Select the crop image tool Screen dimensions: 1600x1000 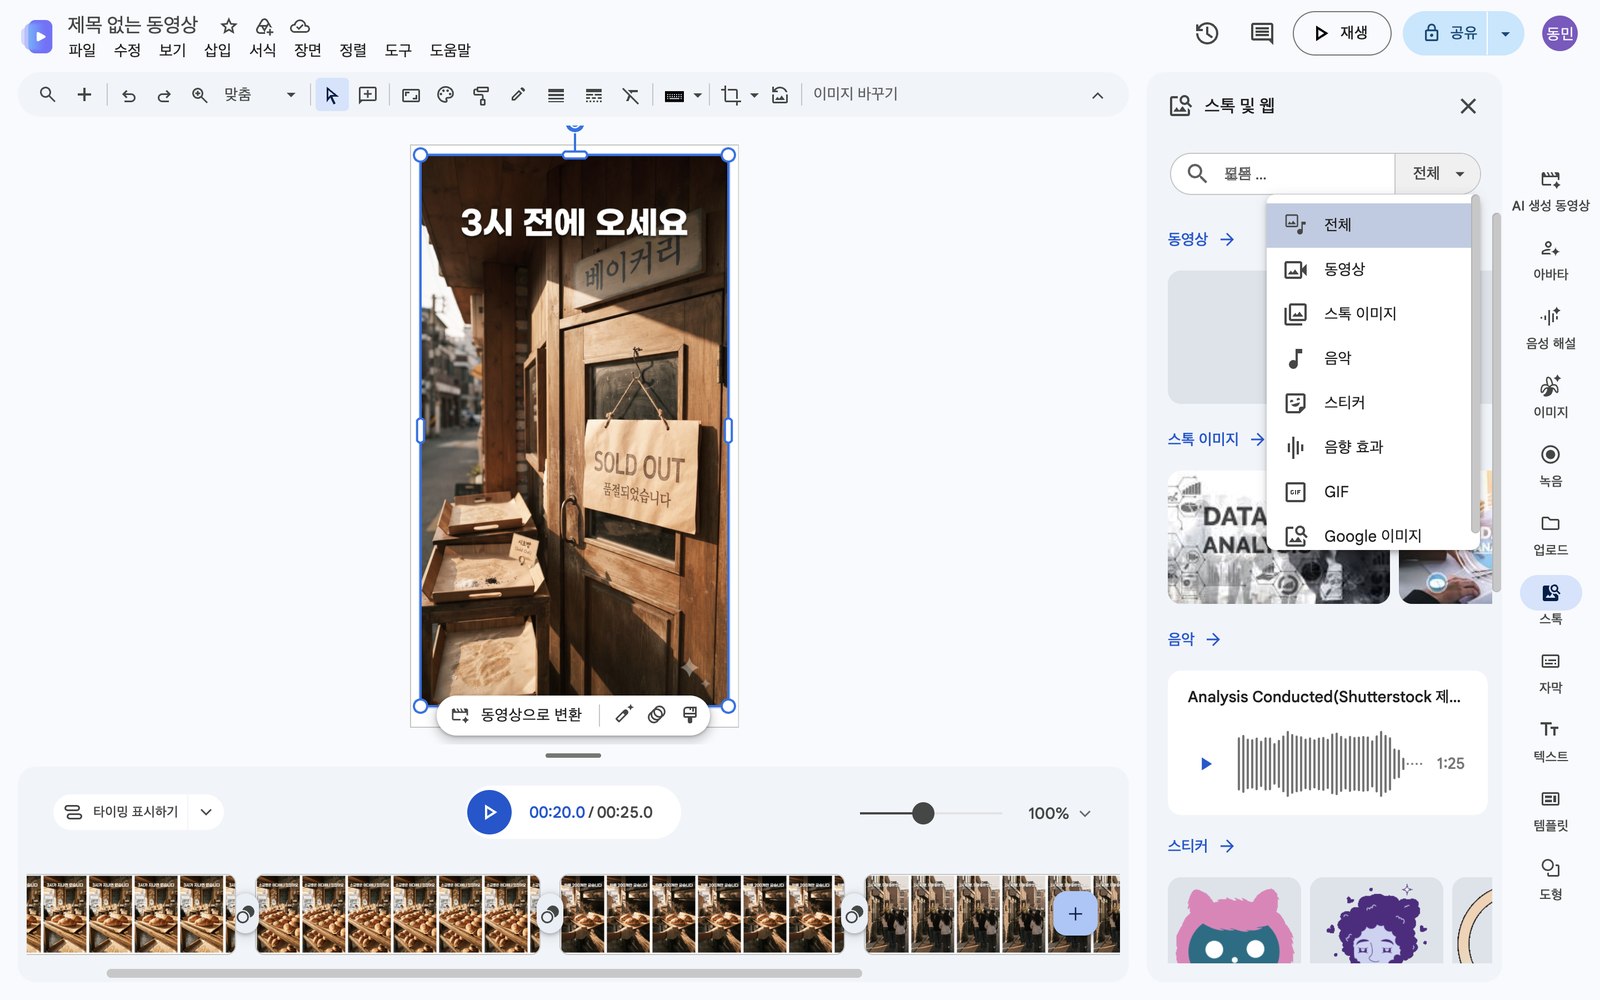[x=731, y=95]
